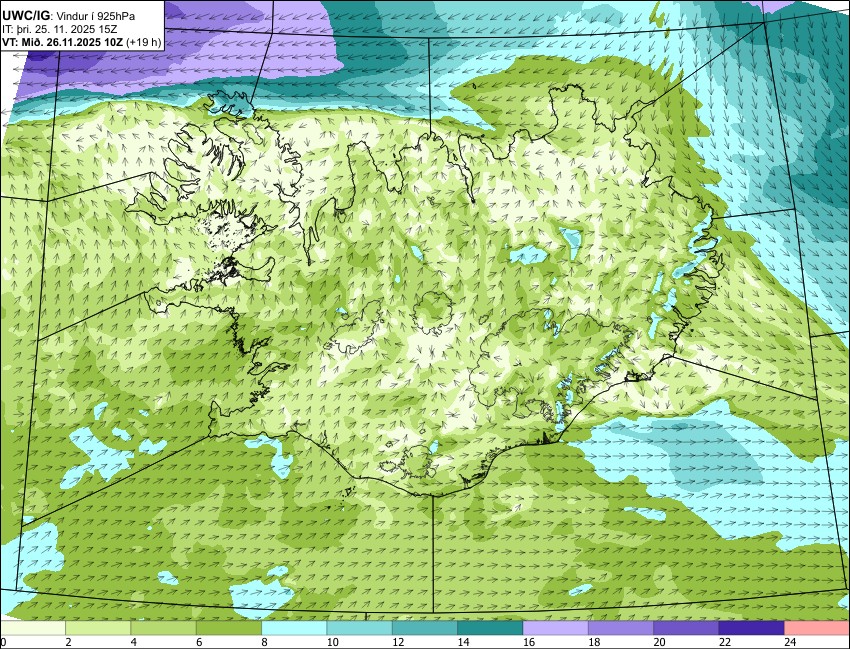
Task: Click the "IT: þri. 25. 11. 2025 15Z" line
Action: pyautogui.click(x=60, y=29)
